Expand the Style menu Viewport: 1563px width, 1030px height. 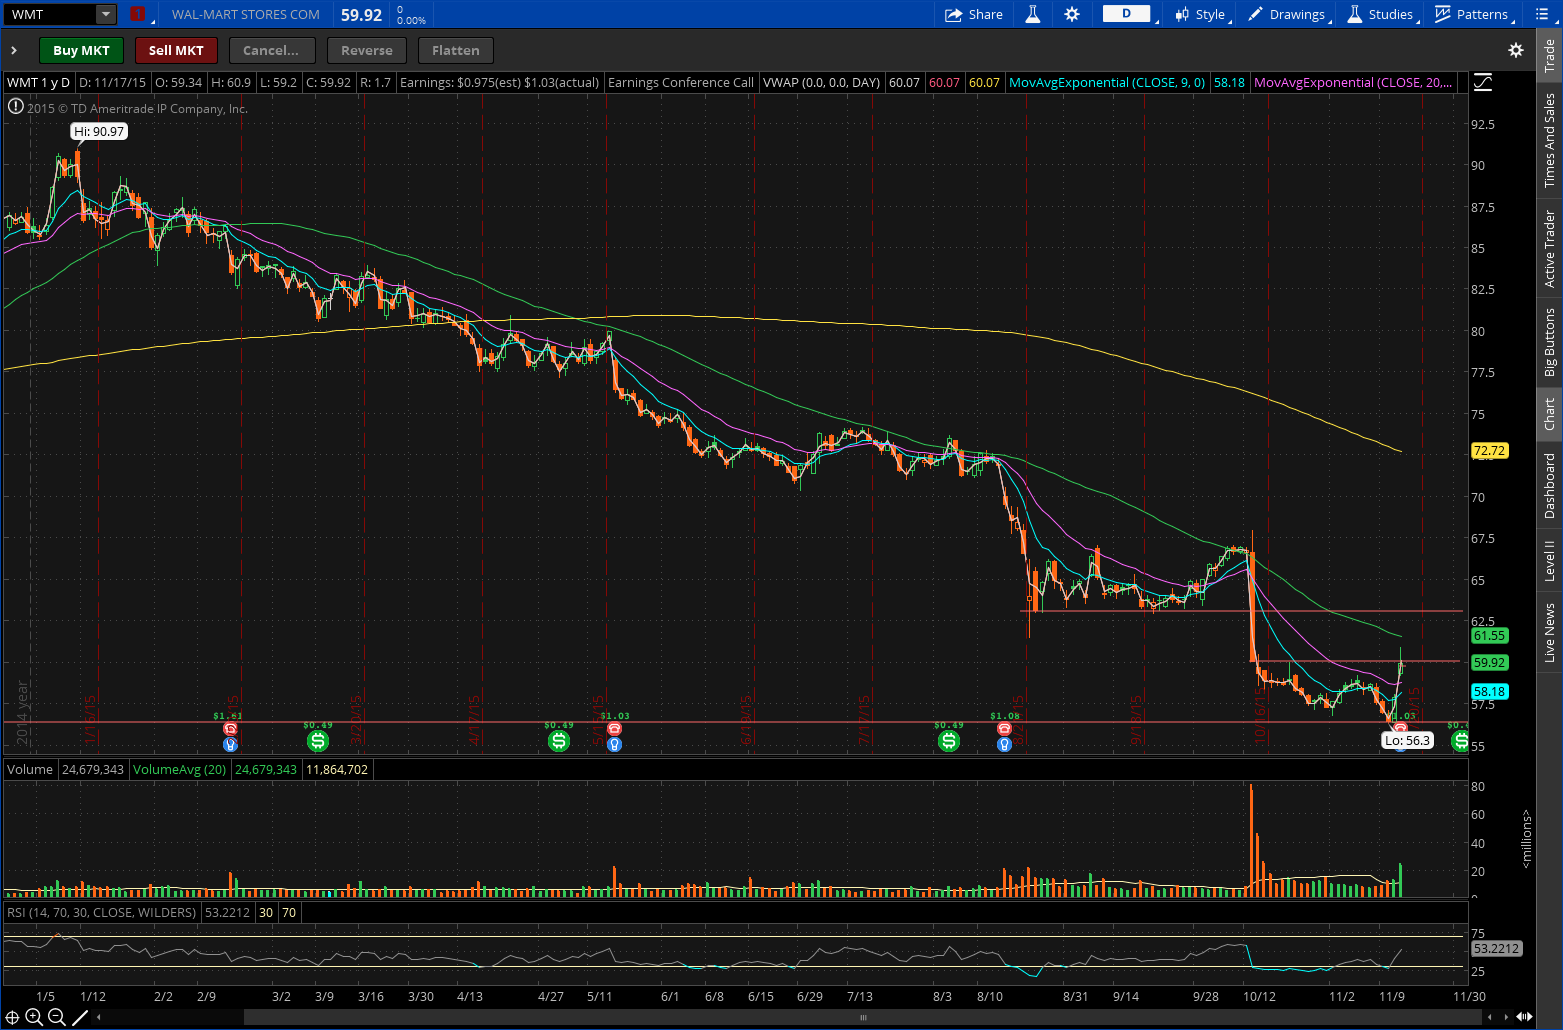point(1202,14)
